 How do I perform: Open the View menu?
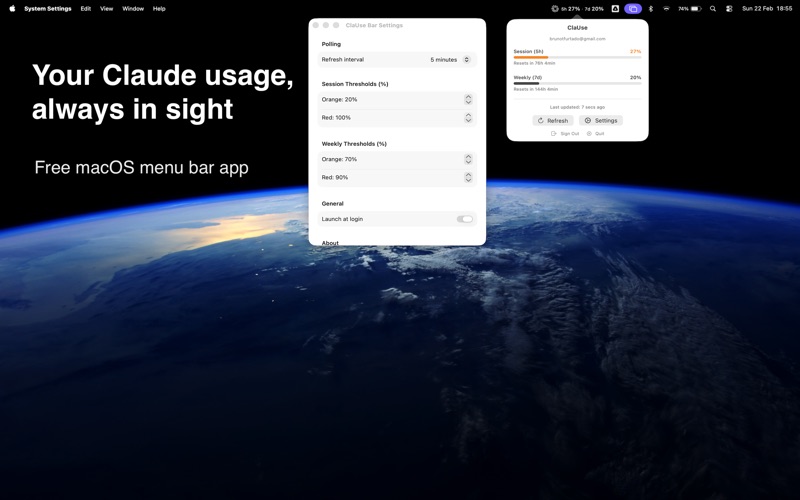click(106, 9)
